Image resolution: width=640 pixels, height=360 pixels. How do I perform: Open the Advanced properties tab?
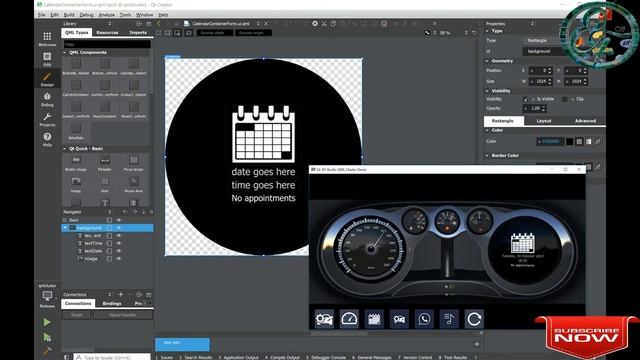point(585,121)
